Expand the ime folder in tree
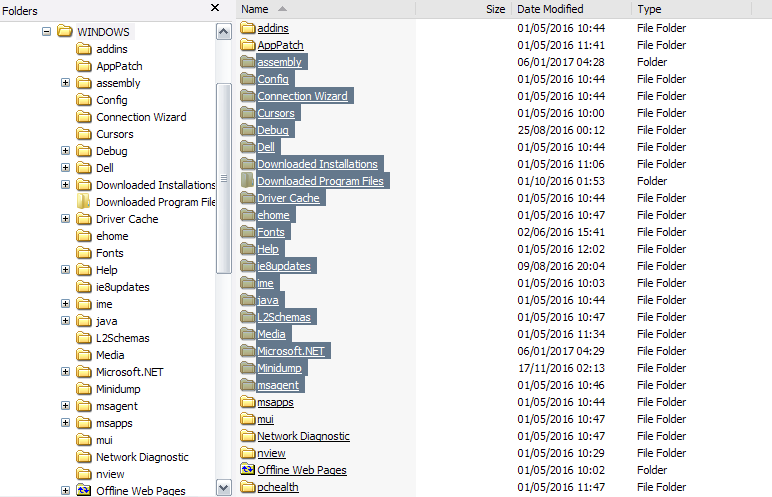This screenshot has width=772, height=497. point(65,303)
